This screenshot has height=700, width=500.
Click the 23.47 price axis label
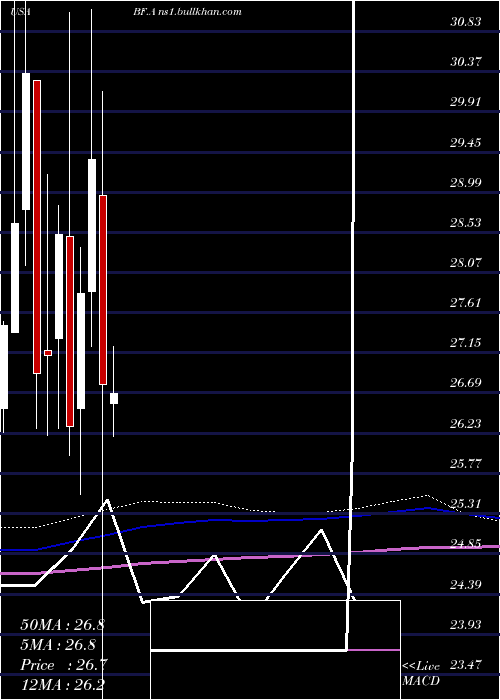tap(466, 665)
